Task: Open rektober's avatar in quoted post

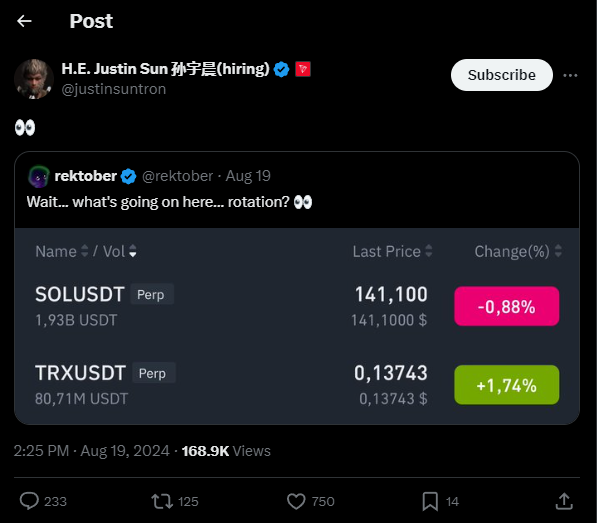Action: [x=39, y=176]
